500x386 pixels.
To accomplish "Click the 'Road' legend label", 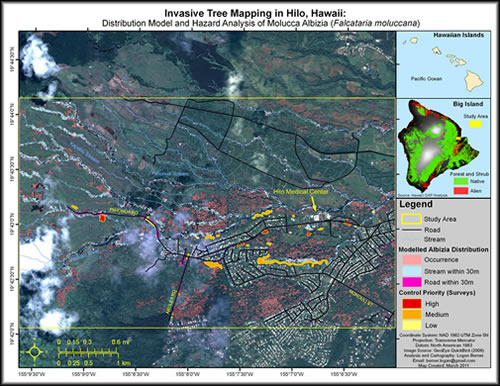I will pos(432,230).
